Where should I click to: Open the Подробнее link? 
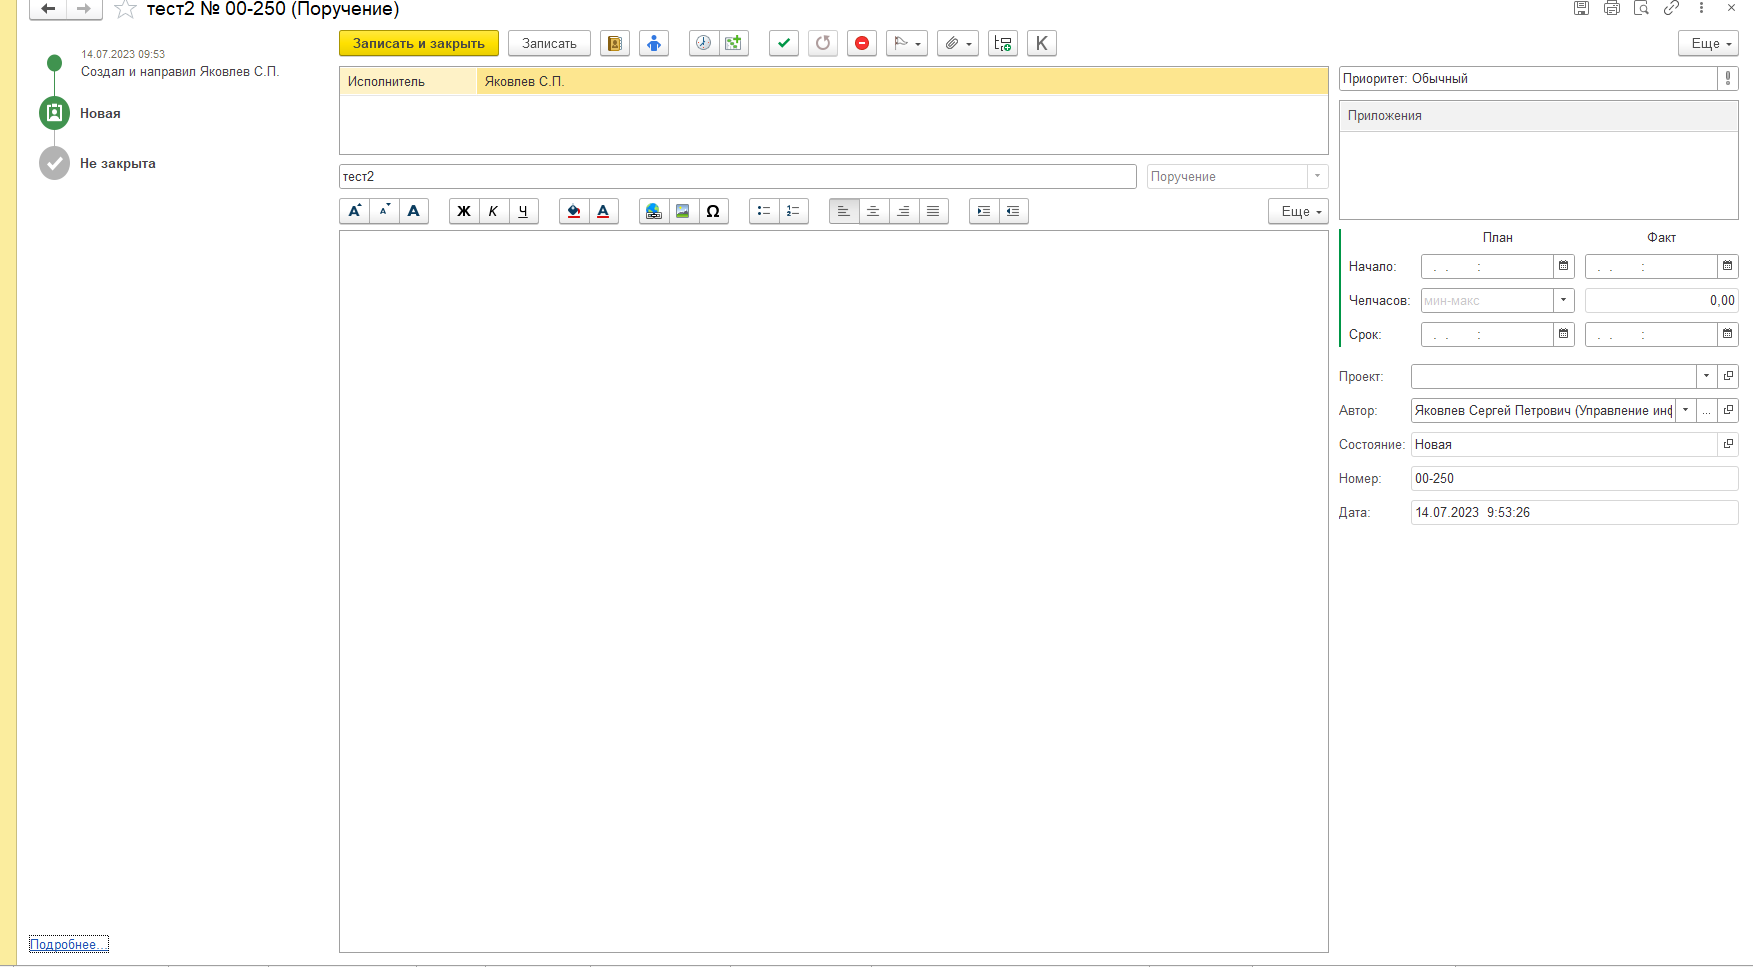[67, 944]
